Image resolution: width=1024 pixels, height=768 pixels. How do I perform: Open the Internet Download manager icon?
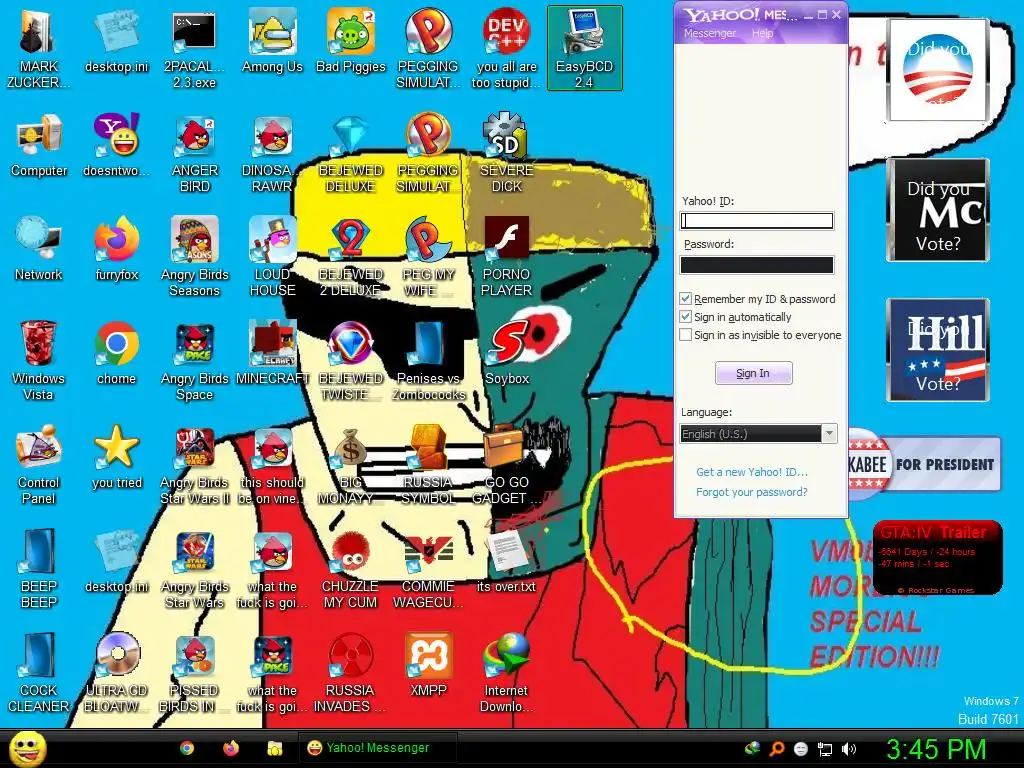click(507, 673)
